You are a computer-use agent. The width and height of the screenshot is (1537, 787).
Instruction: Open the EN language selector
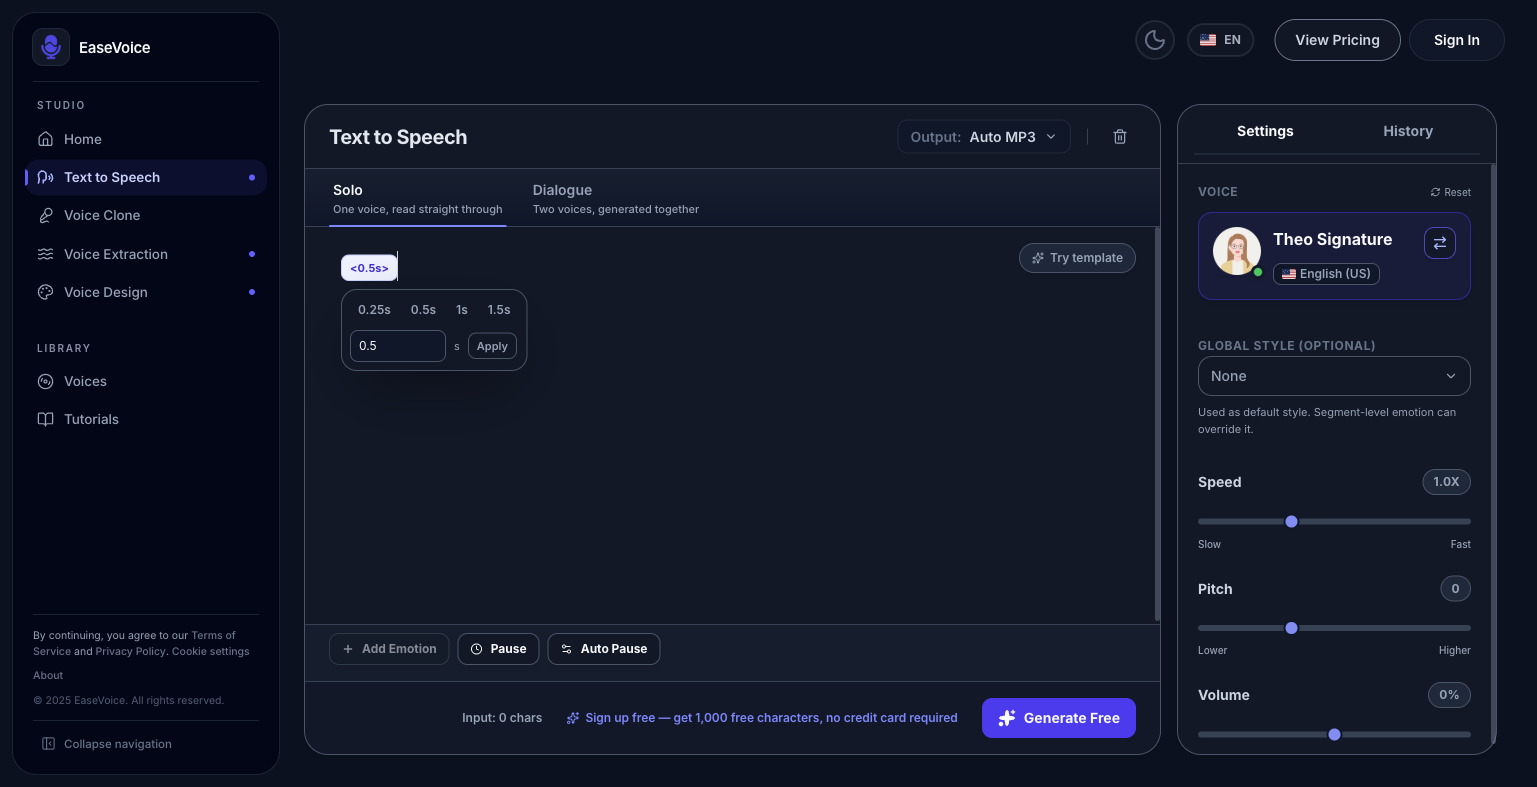1220,40
